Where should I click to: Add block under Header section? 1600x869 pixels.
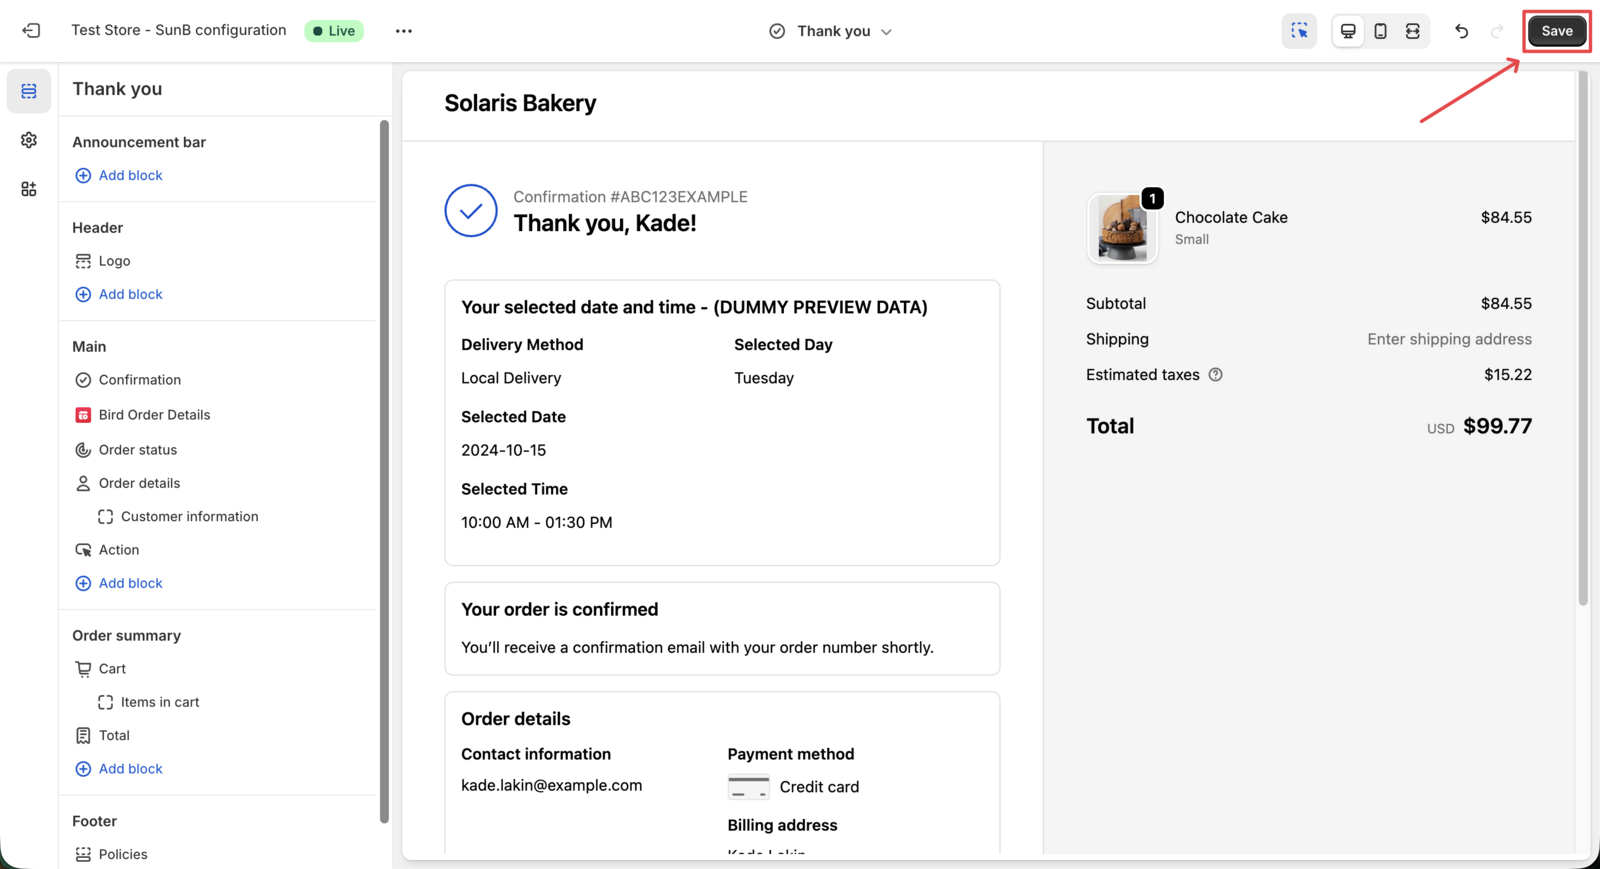pyautogui.click(x=119, y=294)
